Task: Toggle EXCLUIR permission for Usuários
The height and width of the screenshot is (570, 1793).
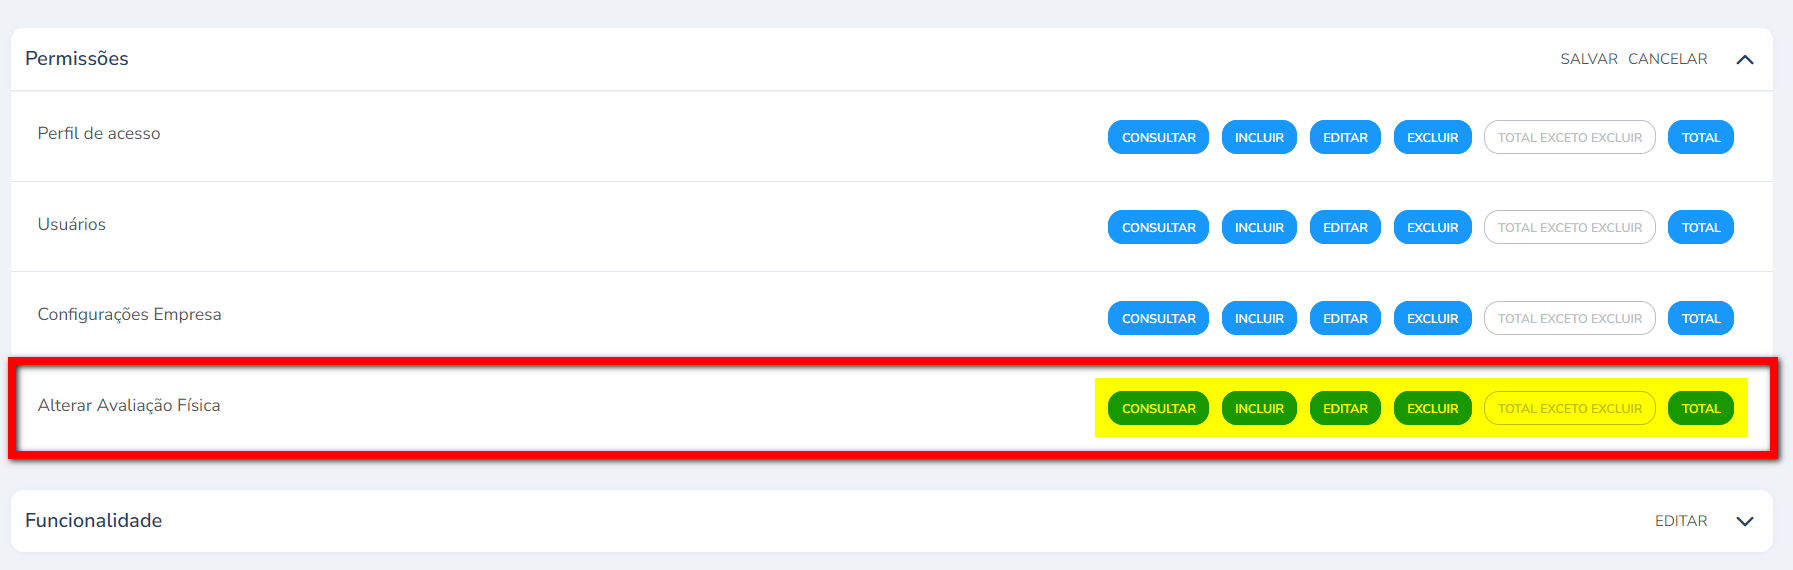Action: pos(1432,228)
